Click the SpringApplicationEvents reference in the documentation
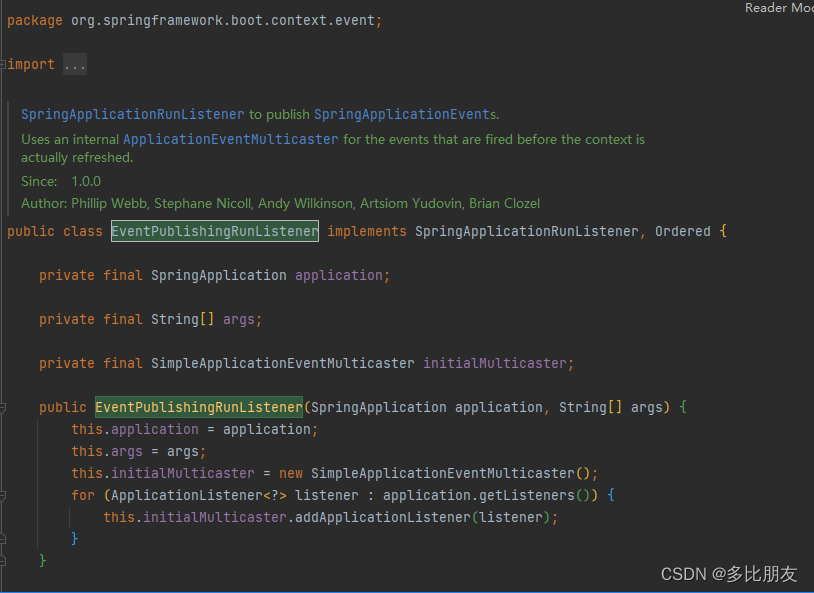 [x=402, y=114]
